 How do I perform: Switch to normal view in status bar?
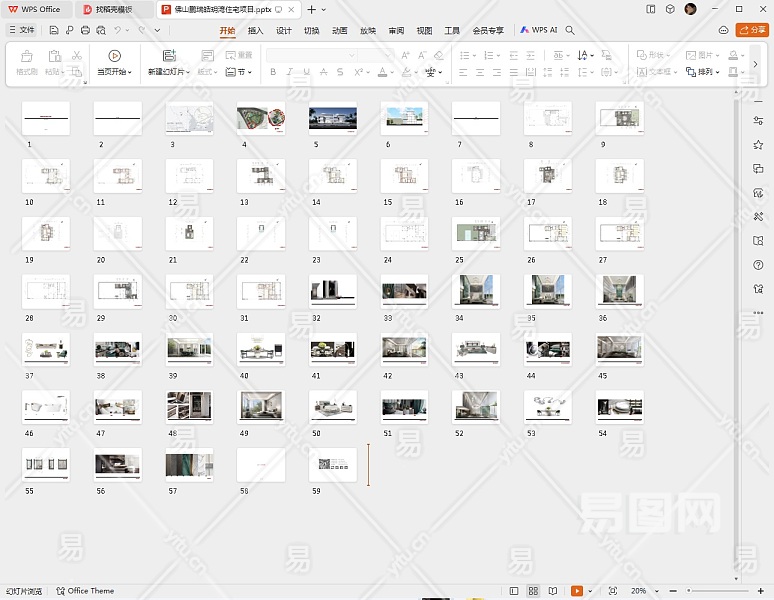[514, 591]
